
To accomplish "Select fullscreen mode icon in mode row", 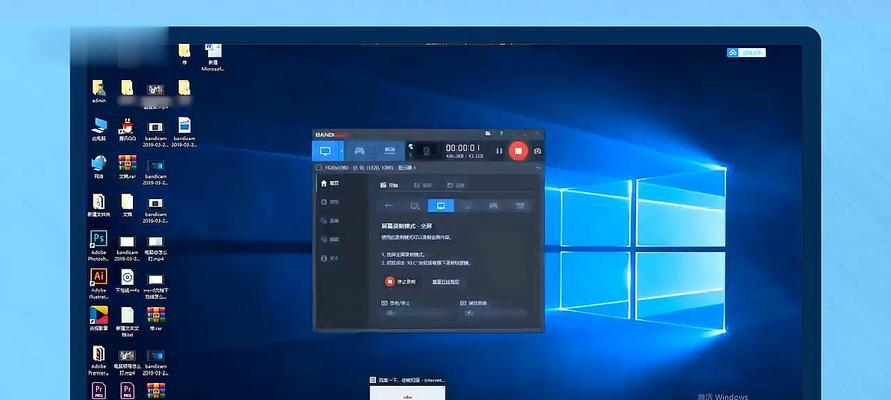I will pyautogui.click(x=440, y=206).
